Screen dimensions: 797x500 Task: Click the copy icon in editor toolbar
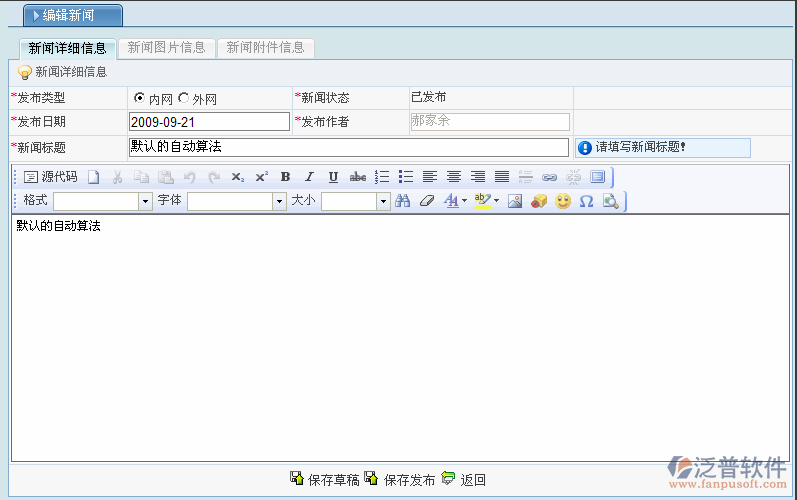click(x=141, y=177)
